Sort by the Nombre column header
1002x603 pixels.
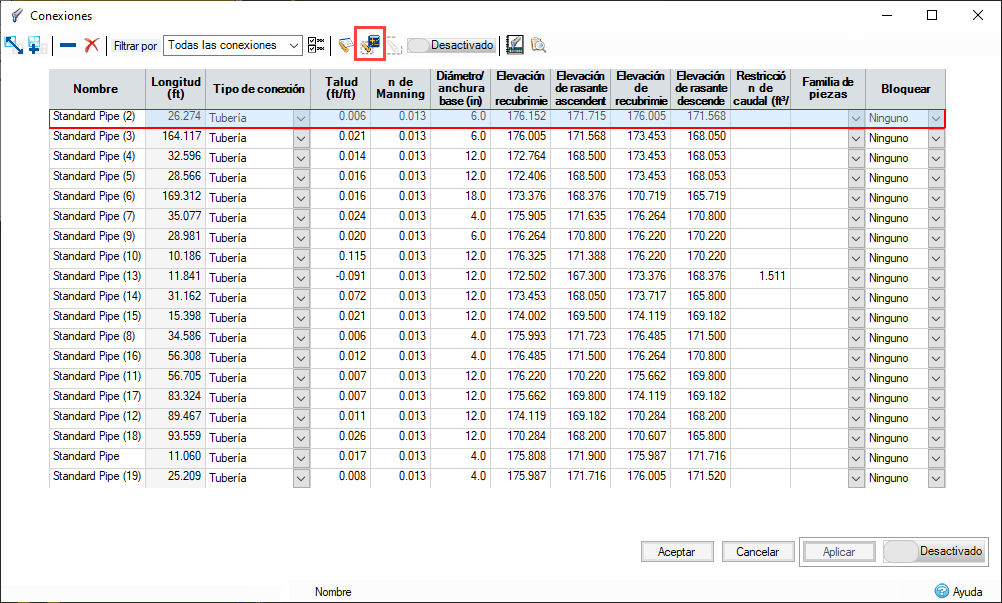pos(97,89)
